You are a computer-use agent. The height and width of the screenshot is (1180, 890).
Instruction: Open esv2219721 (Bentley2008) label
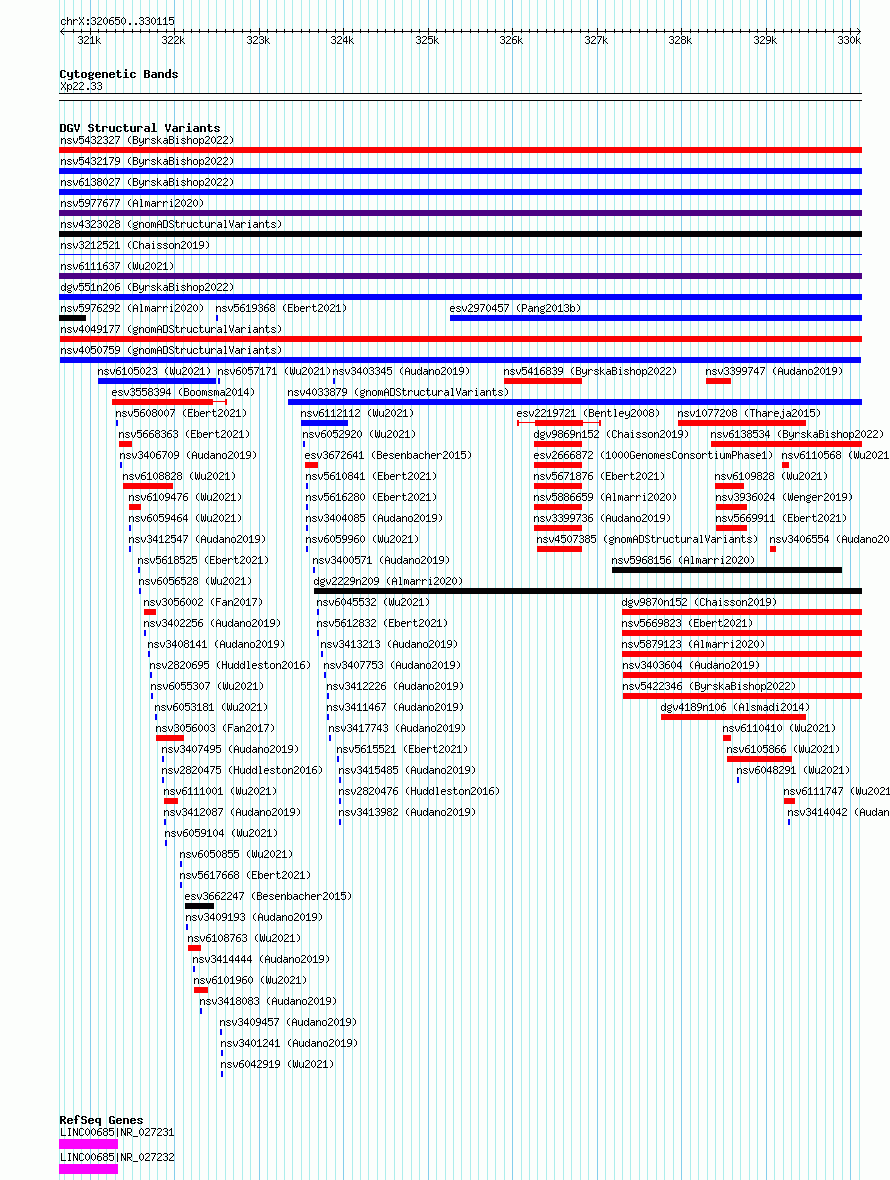[588, 414]
